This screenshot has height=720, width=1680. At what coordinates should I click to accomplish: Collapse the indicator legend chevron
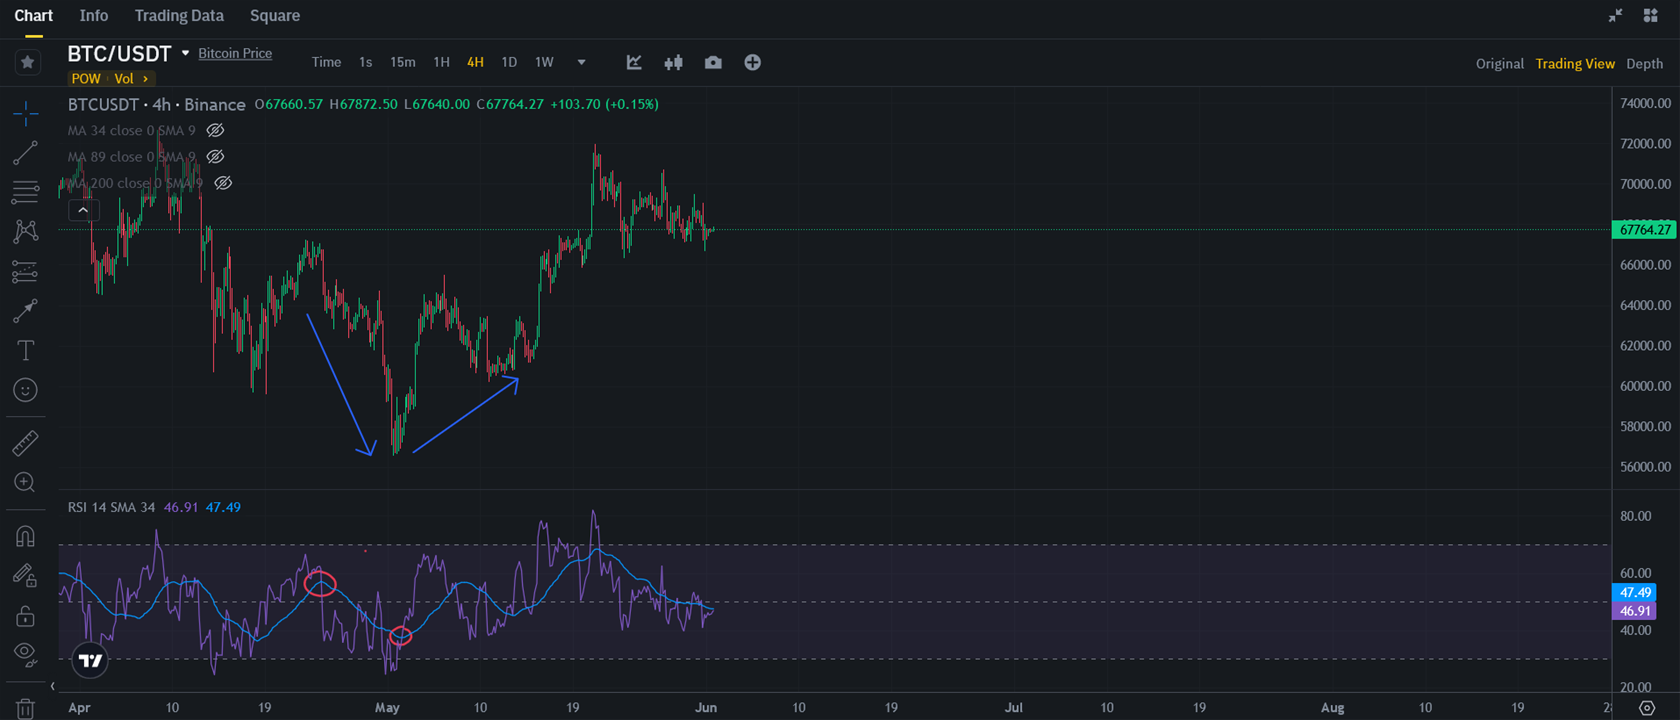[x=83, y=210]
